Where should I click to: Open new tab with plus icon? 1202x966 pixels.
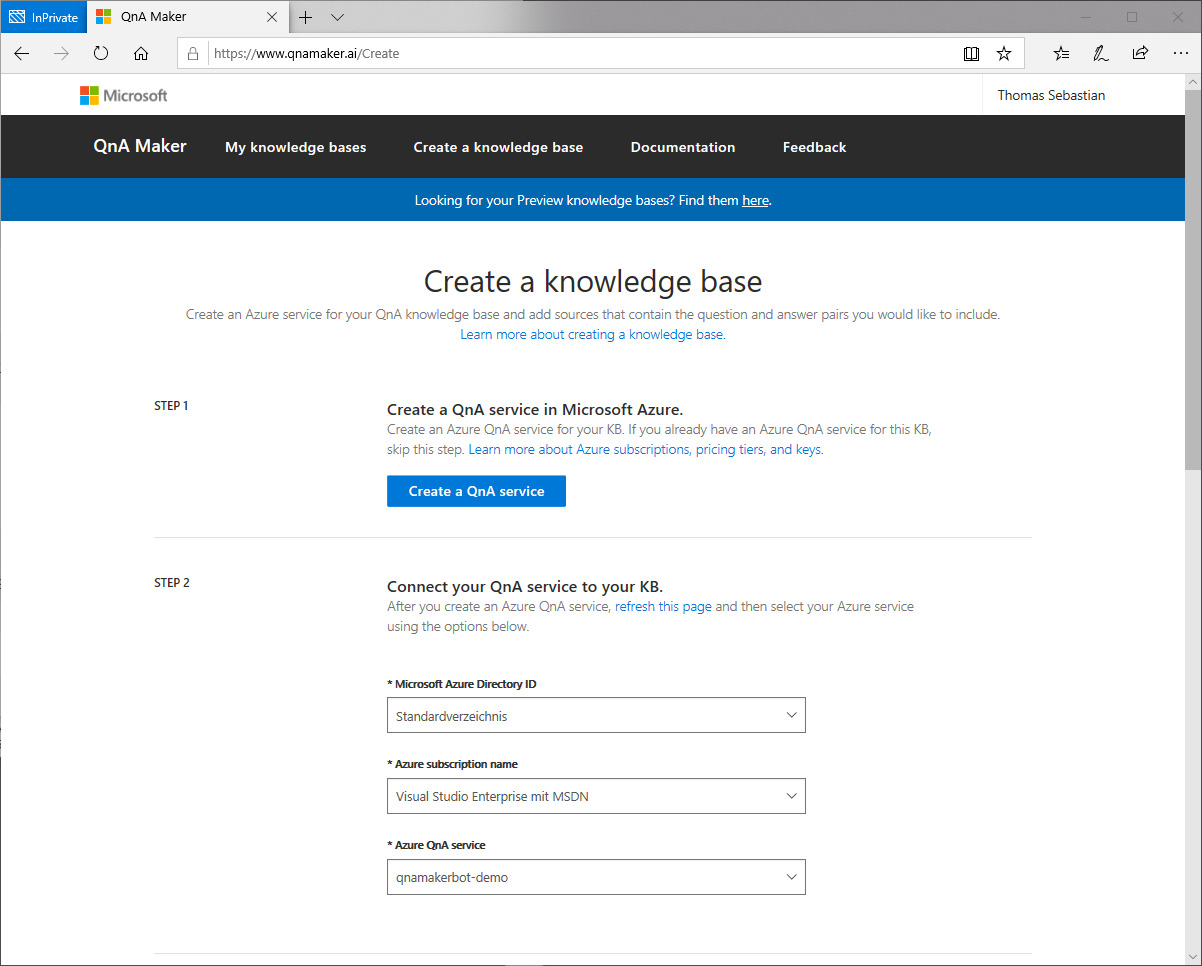coord(306,17)
